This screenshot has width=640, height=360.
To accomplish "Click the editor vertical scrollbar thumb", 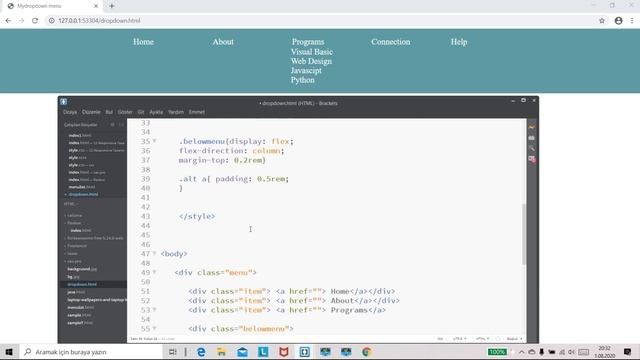I will pyautogui.click(x=524, y=234).
